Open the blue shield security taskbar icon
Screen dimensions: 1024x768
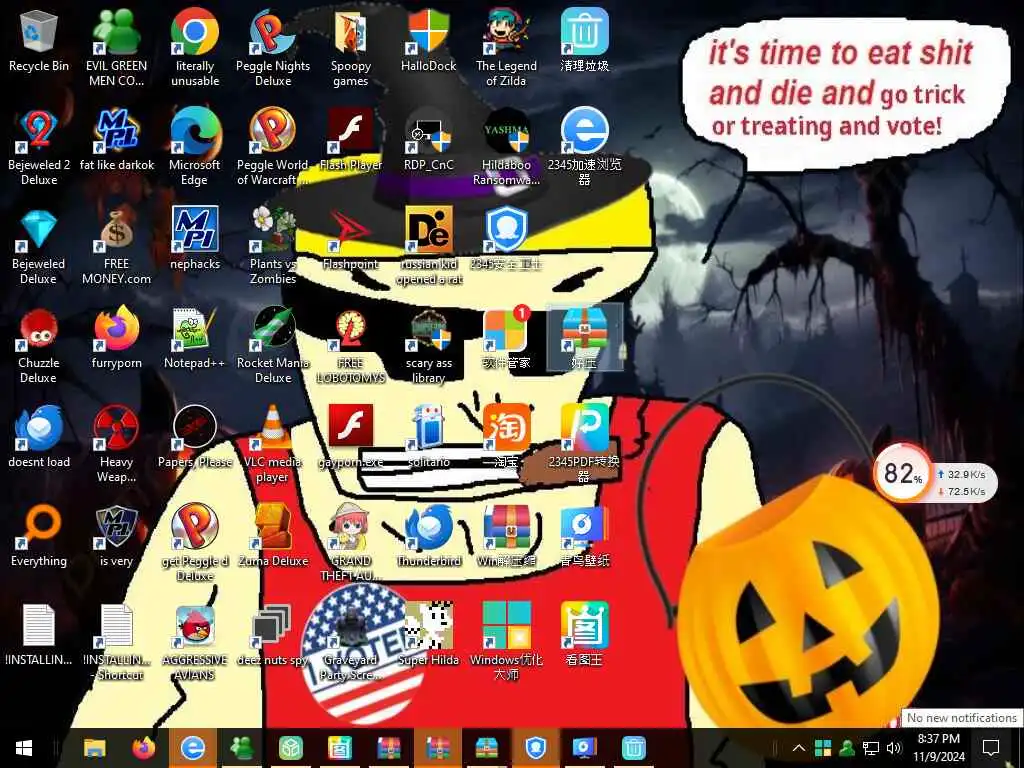pos(535,748)
